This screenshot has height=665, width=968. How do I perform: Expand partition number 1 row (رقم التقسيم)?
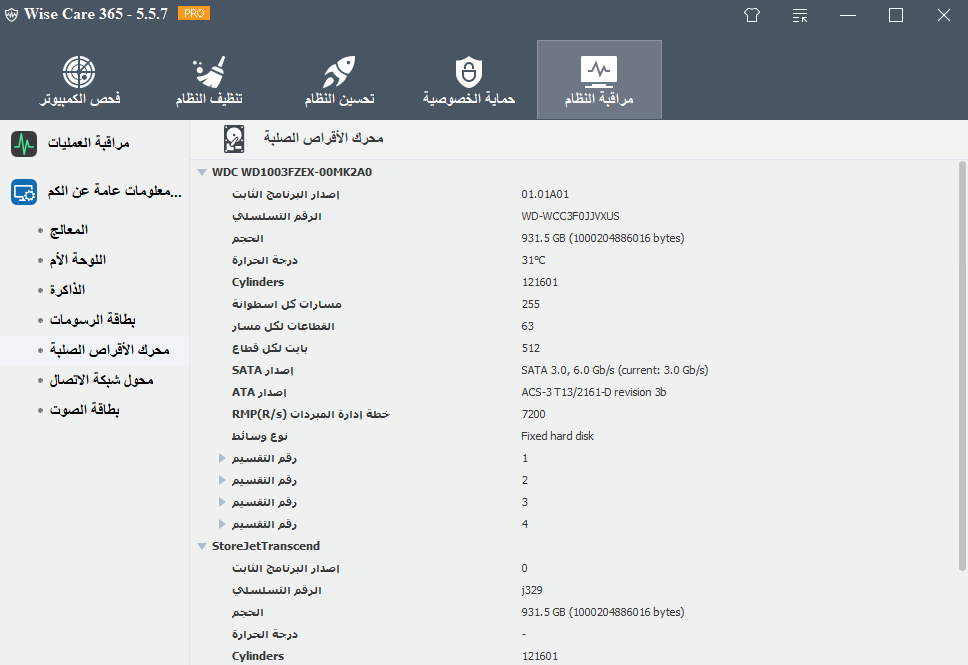click(x=222, y=458)
